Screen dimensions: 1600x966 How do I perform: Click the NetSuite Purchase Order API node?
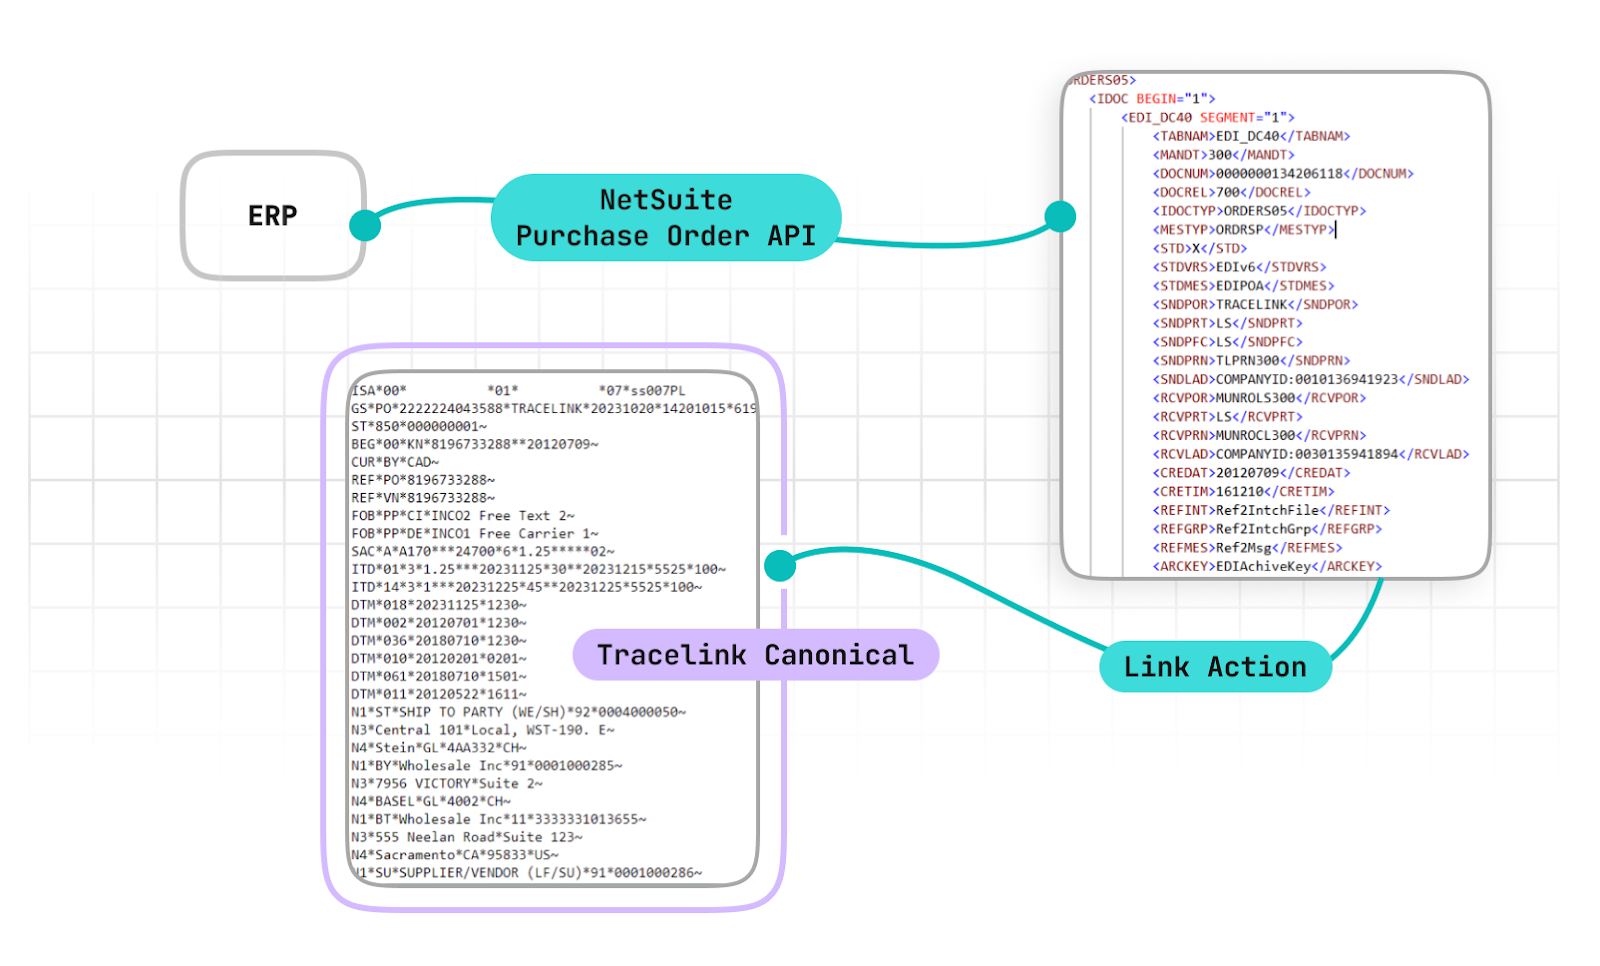point(666,218)
